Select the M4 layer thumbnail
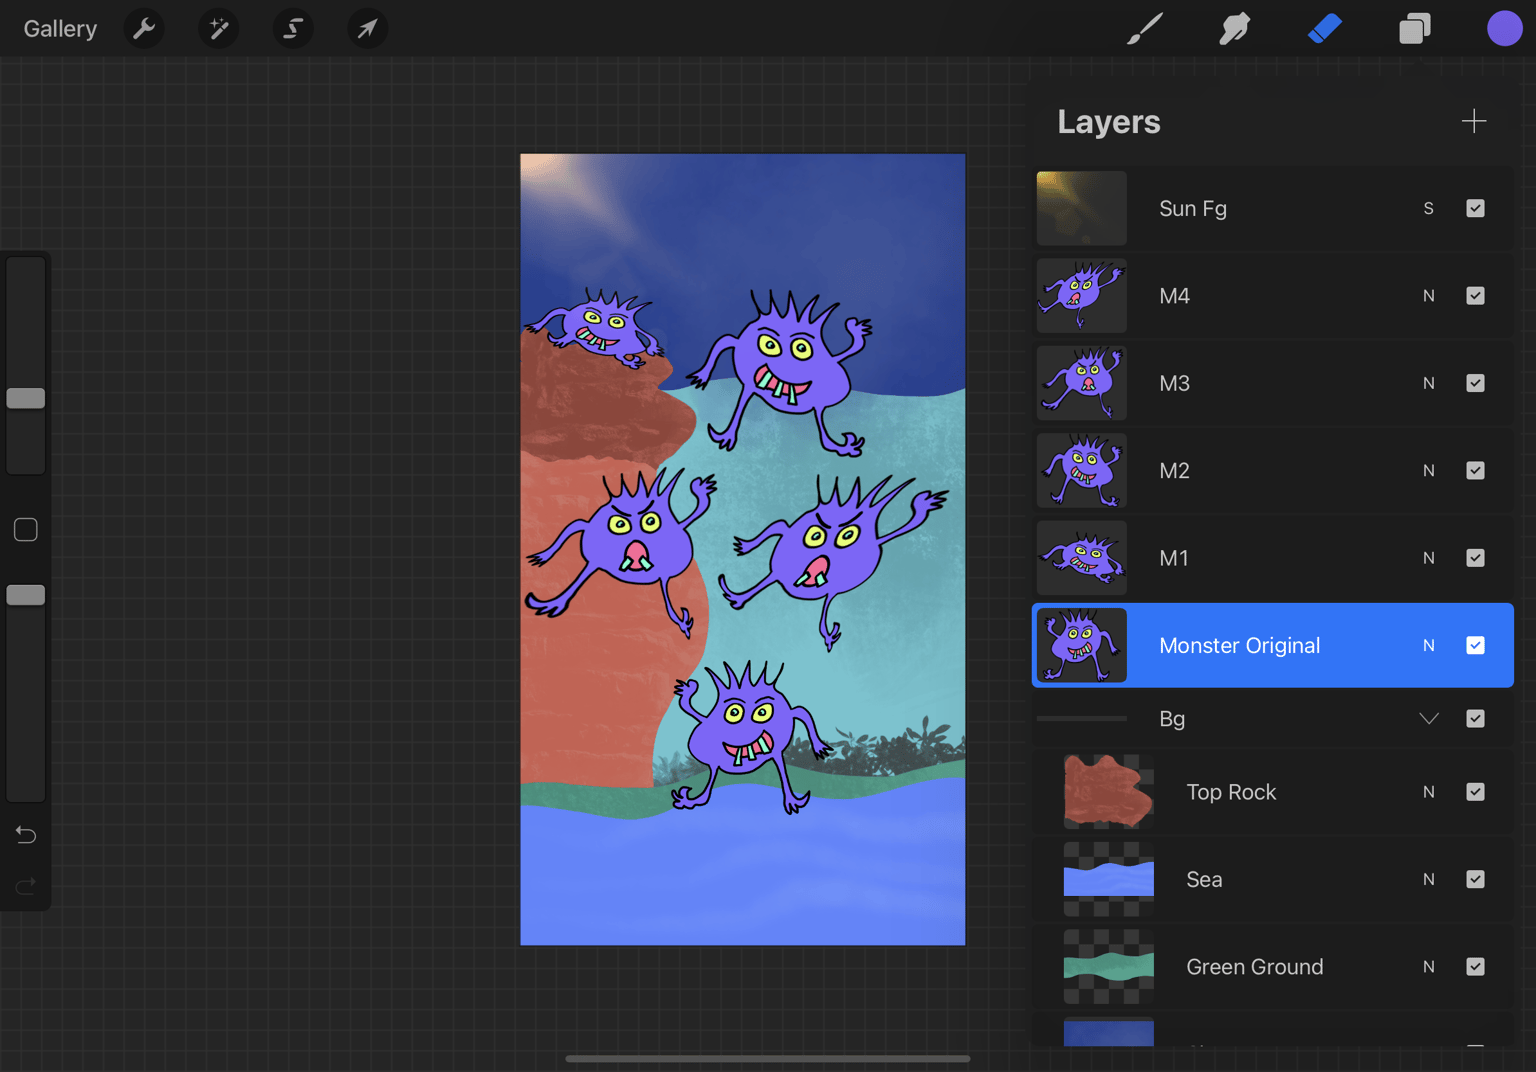The width and height of the screenshot is (1536, 1072). (x=1082, y=296)
